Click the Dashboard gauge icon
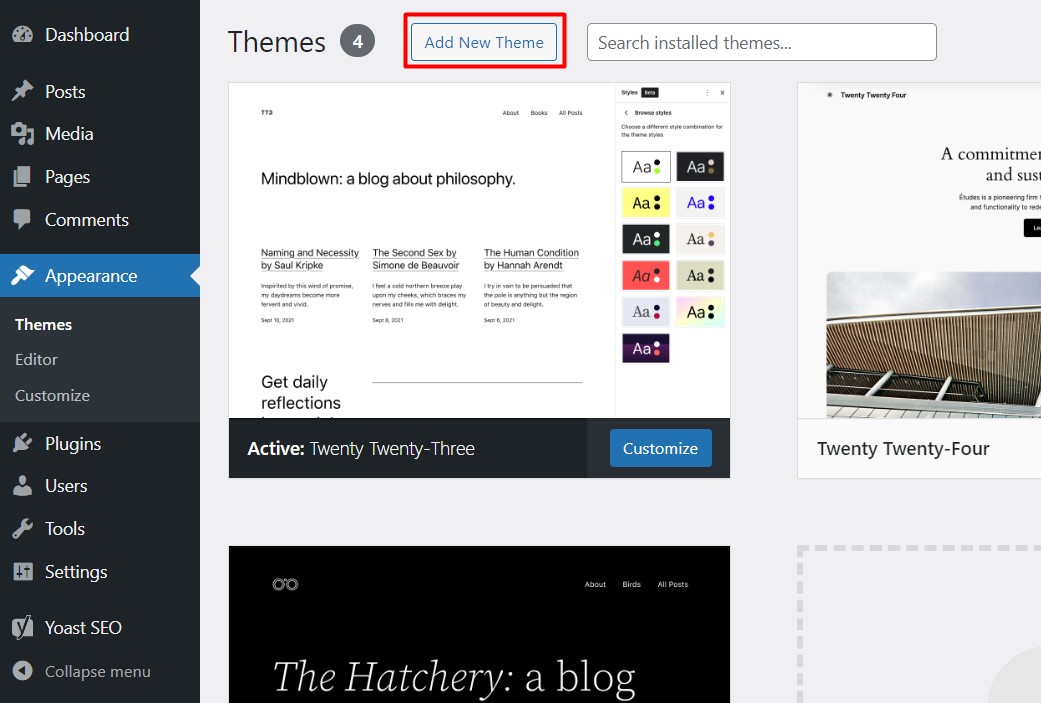1041x703 pixels. pos(23,35)
